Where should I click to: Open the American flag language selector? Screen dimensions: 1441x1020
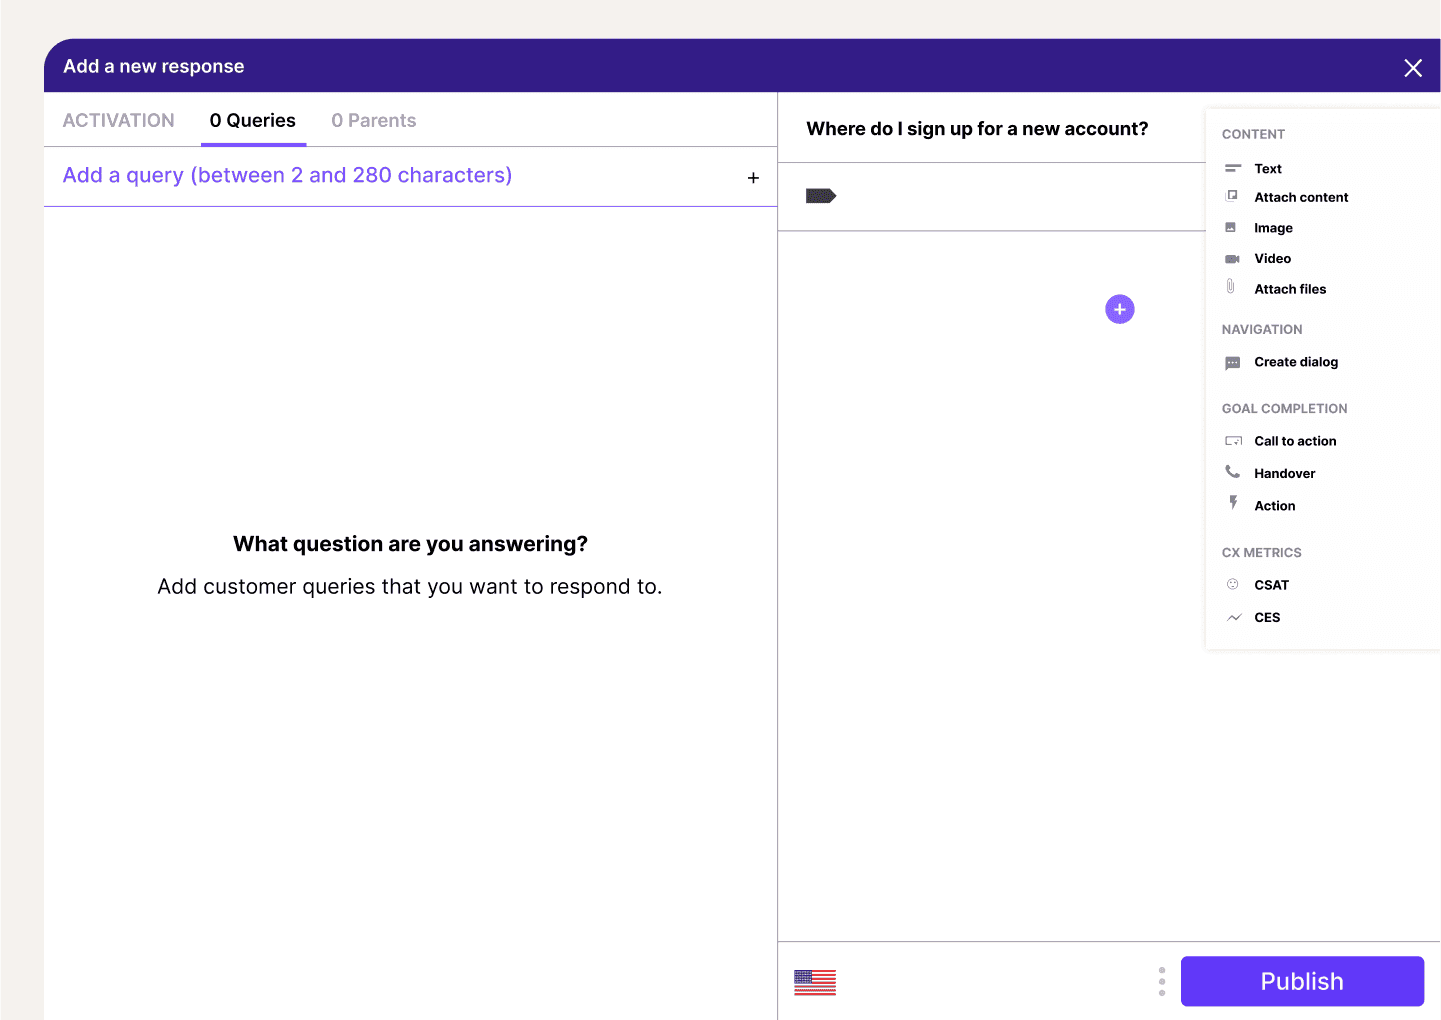[x=814, y=982]
